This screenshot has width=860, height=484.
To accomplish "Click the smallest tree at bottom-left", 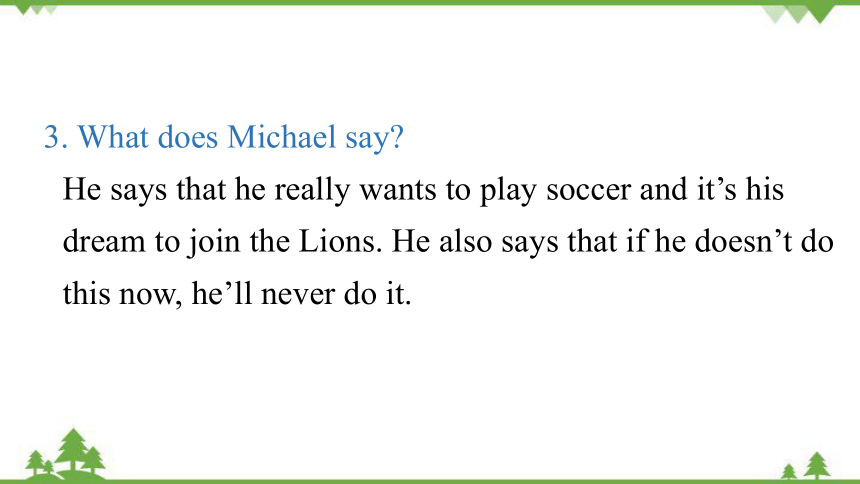I will pyautogui.click(x=48, y=467).
